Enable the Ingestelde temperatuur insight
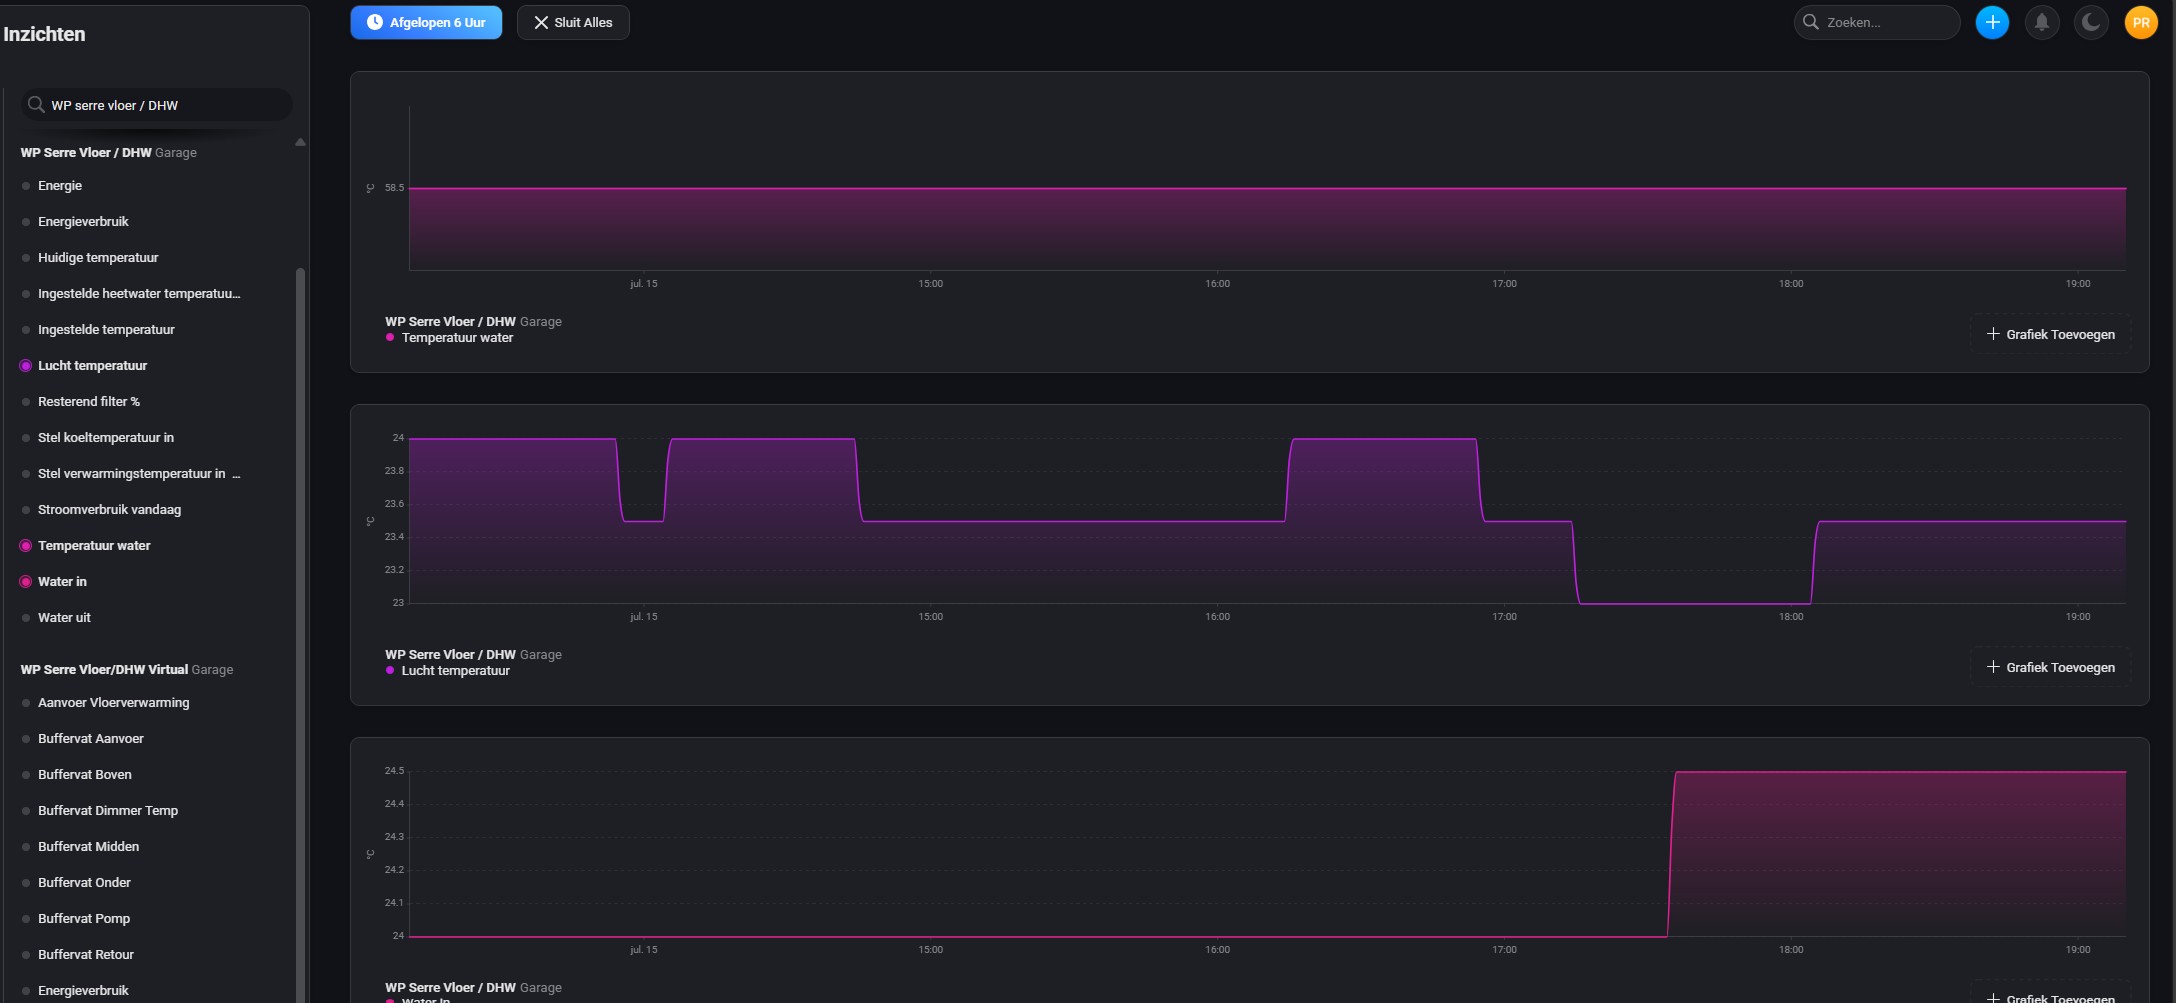The height and width of the screenshot is (1003, 2176). (x=106, y=330)
